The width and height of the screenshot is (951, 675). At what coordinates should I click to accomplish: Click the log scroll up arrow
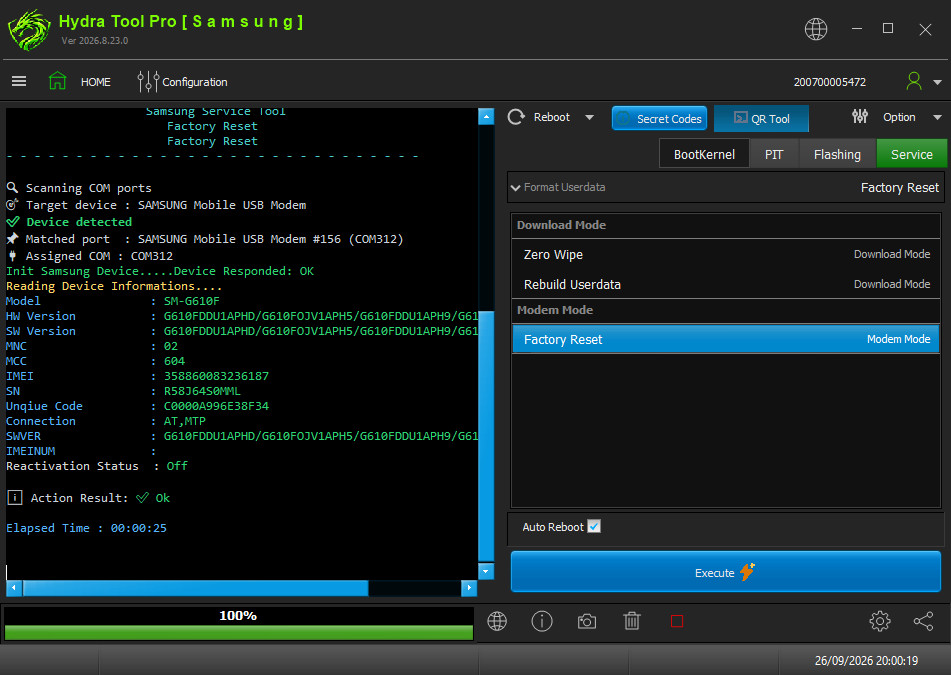point(486,116)
